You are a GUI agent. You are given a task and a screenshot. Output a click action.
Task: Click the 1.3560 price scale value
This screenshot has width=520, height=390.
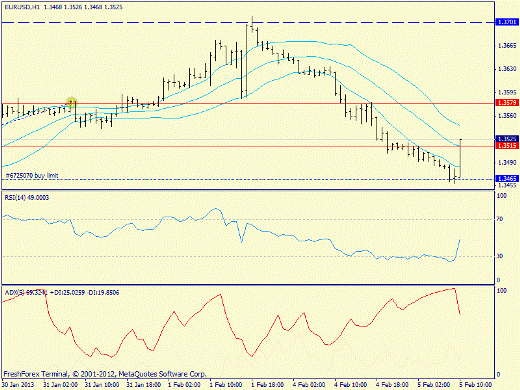pyautogui.click(x=507, y=116)
